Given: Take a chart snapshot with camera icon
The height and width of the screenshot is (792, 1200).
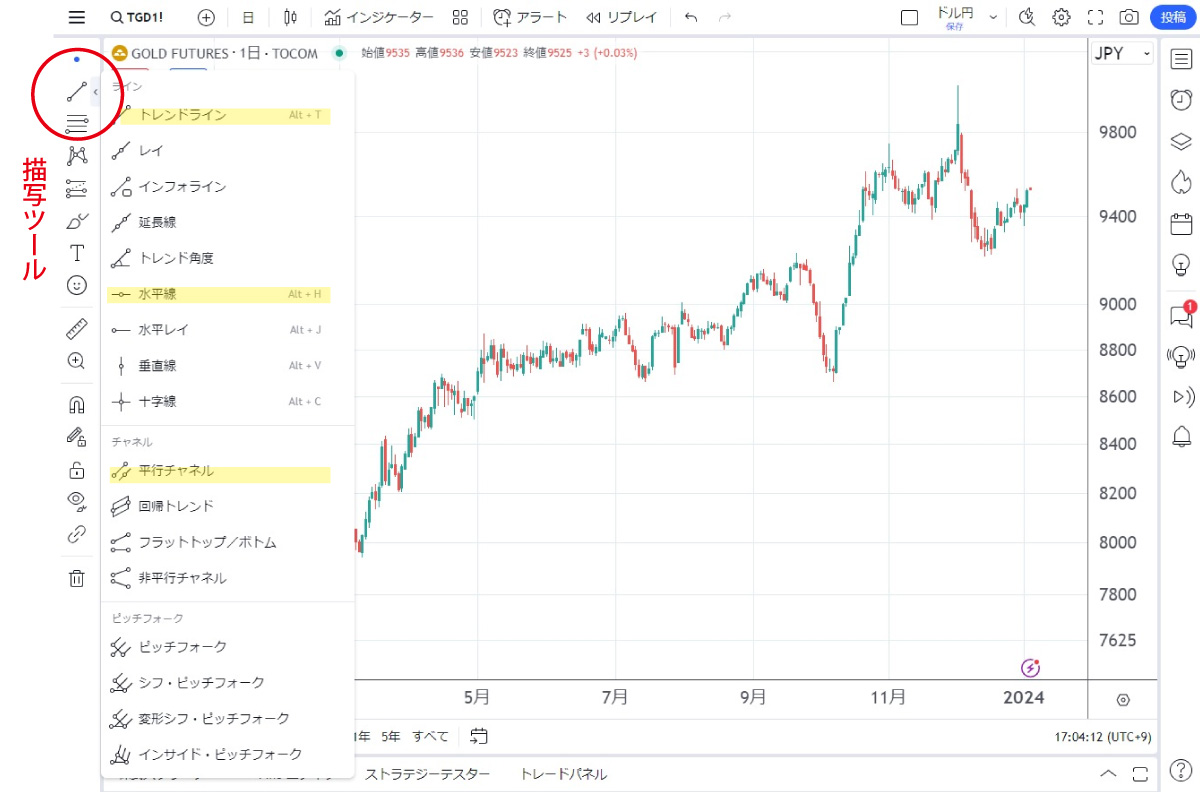Looking at the screenshot, I should click(x=1129, y=17).
